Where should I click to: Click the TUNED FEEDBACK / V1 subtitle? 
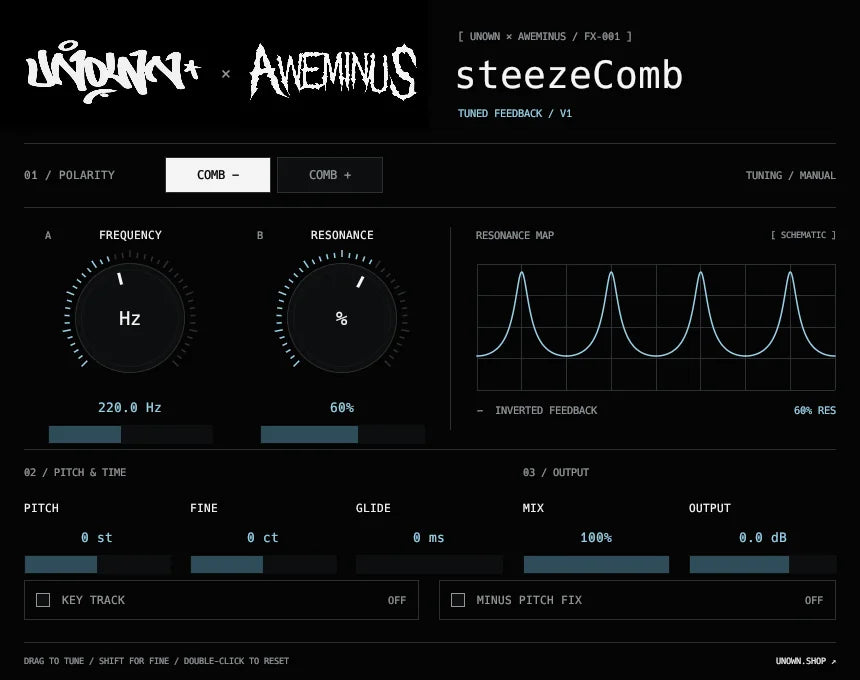[515, 114]
